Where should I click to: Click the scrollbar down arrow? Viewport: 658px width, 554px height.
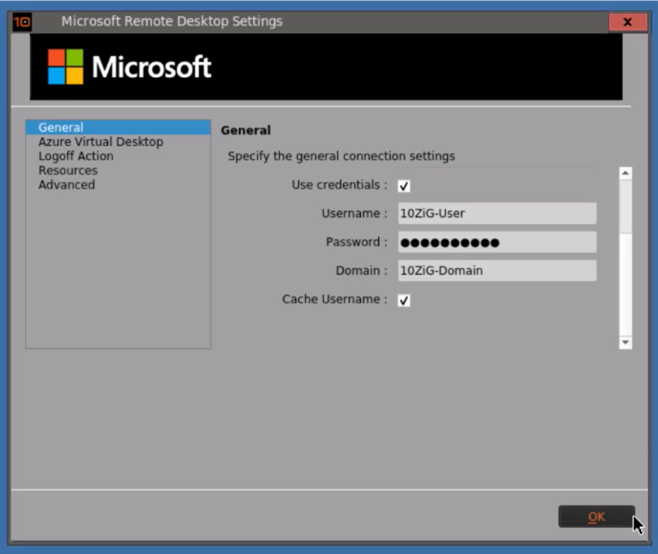tap(625, 342)
